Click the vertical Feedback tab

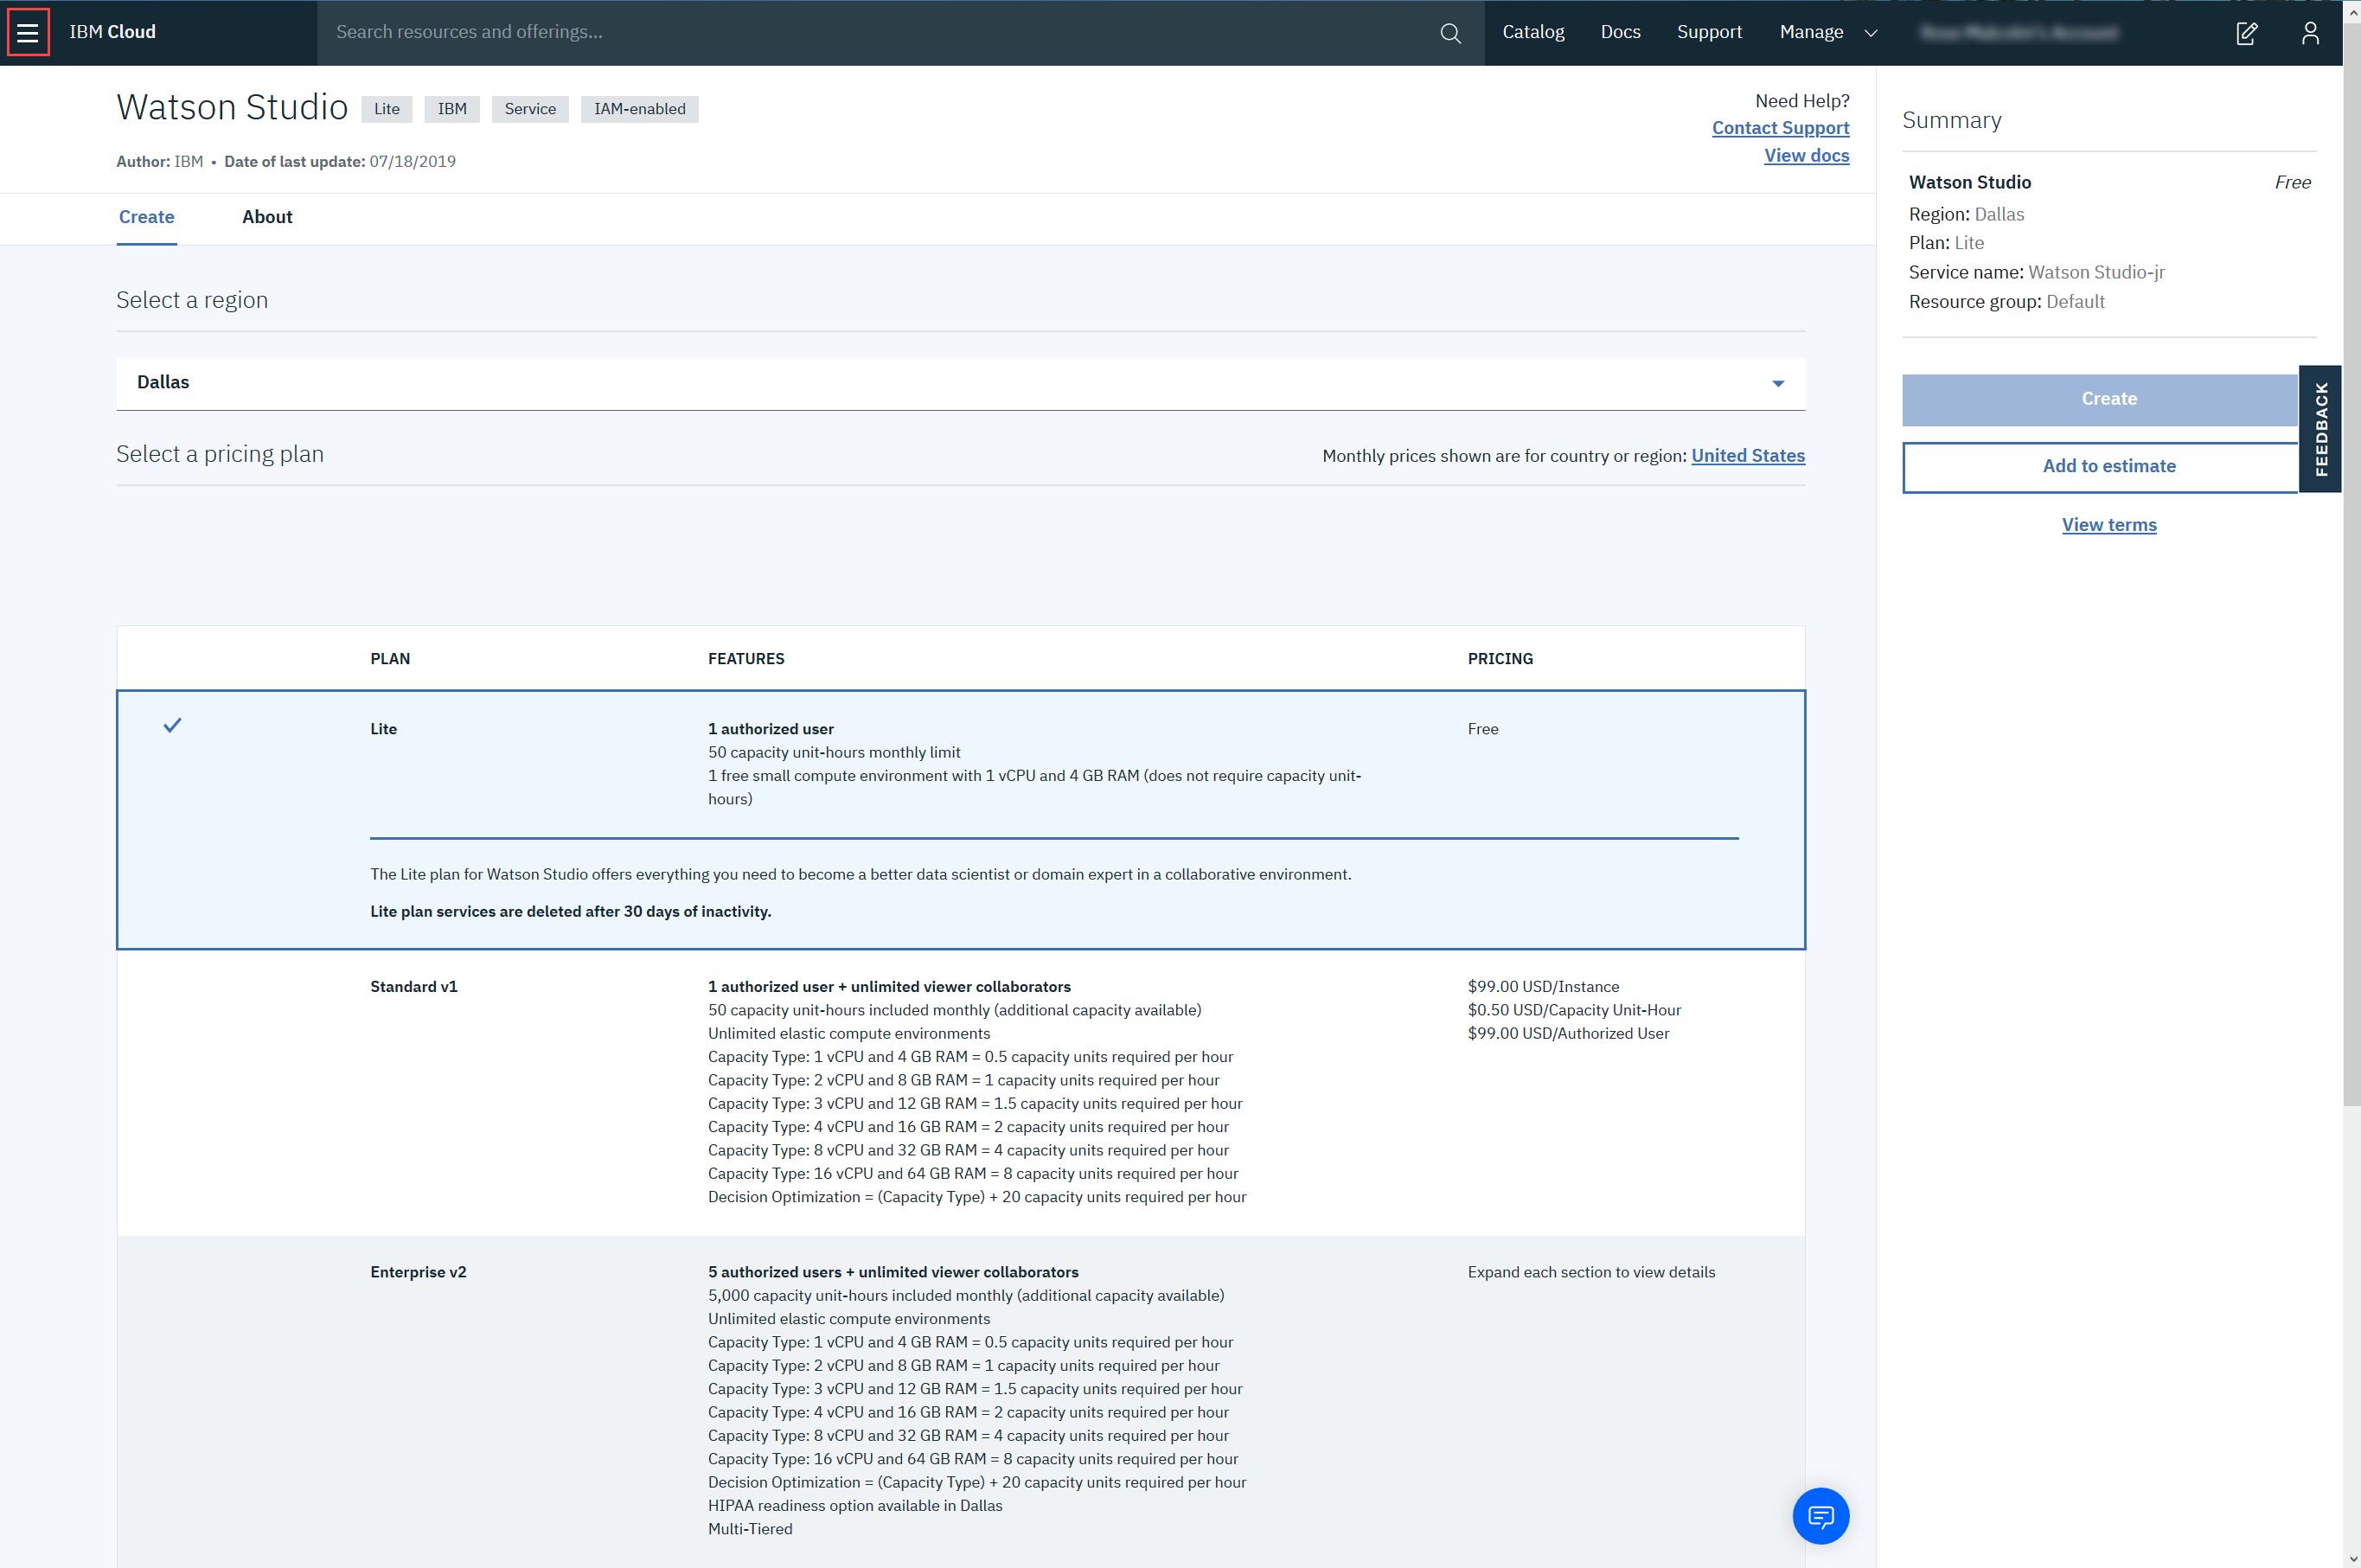[x=2321, y=429]
